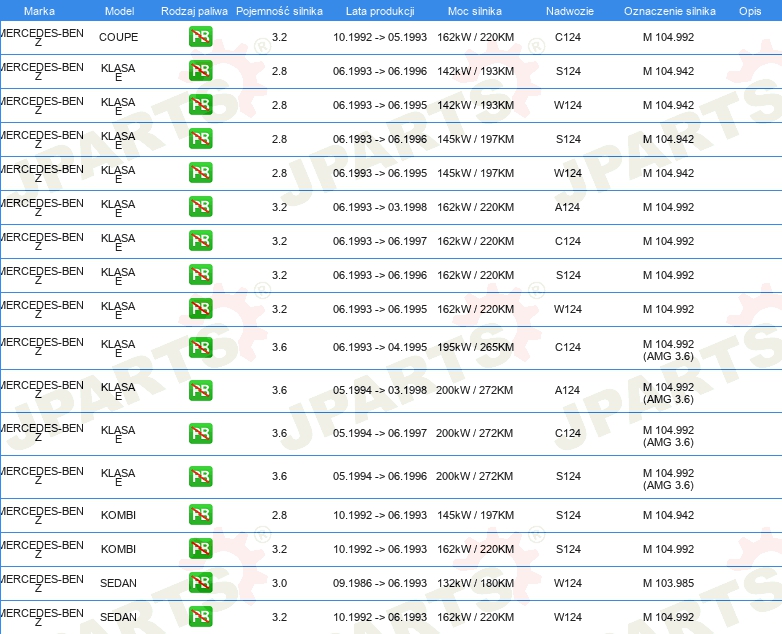Click W124 in the SEDAN 3.0 row
Screen dimensions: 782x634
(568, 583)
